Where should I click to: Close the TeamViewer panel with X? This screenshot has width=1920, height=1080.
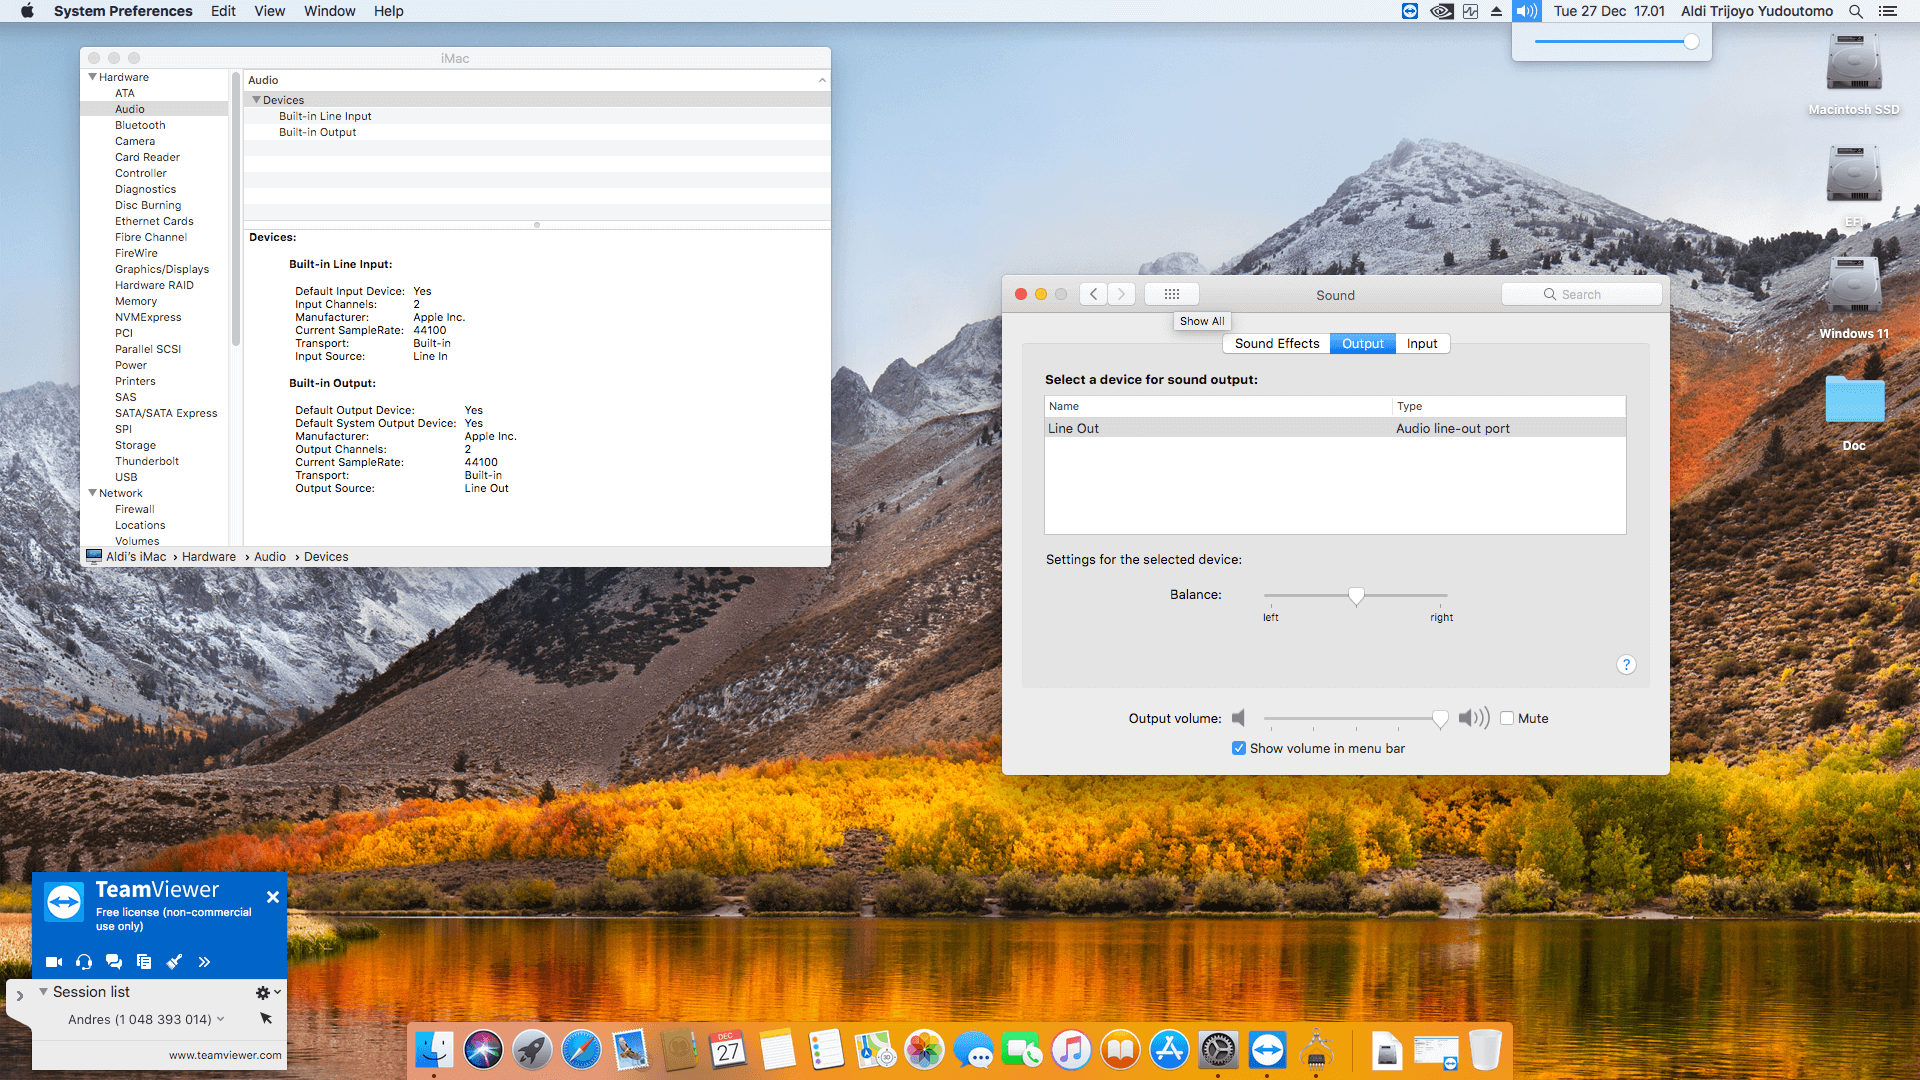tap(272, 897)
